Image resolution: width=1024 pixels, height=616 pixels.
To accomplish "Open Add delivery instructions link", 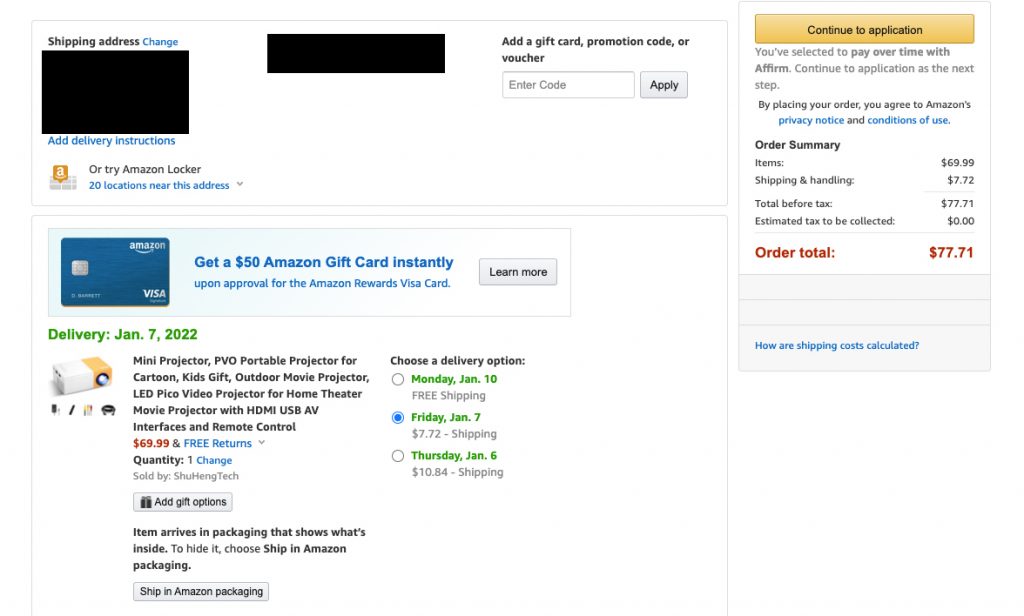I will click(111, 141).
